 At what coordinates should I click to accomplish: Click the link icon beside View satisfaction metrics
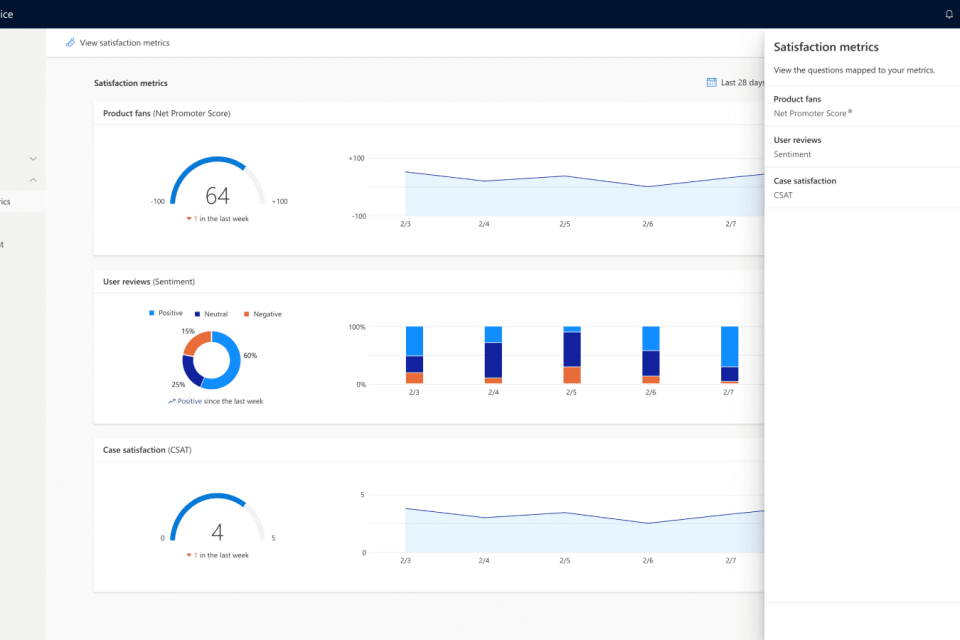tap(70, 43)
